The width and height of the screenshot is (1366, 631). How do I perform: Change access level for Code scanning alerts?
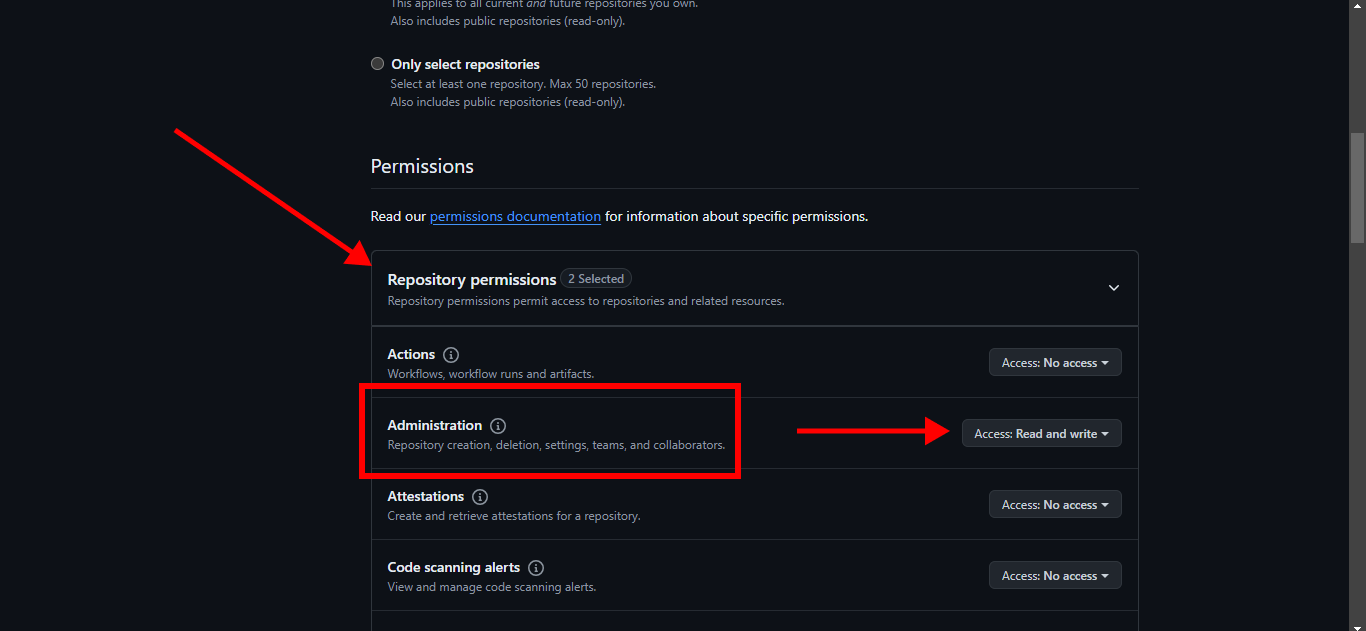tap(1055, 576)
